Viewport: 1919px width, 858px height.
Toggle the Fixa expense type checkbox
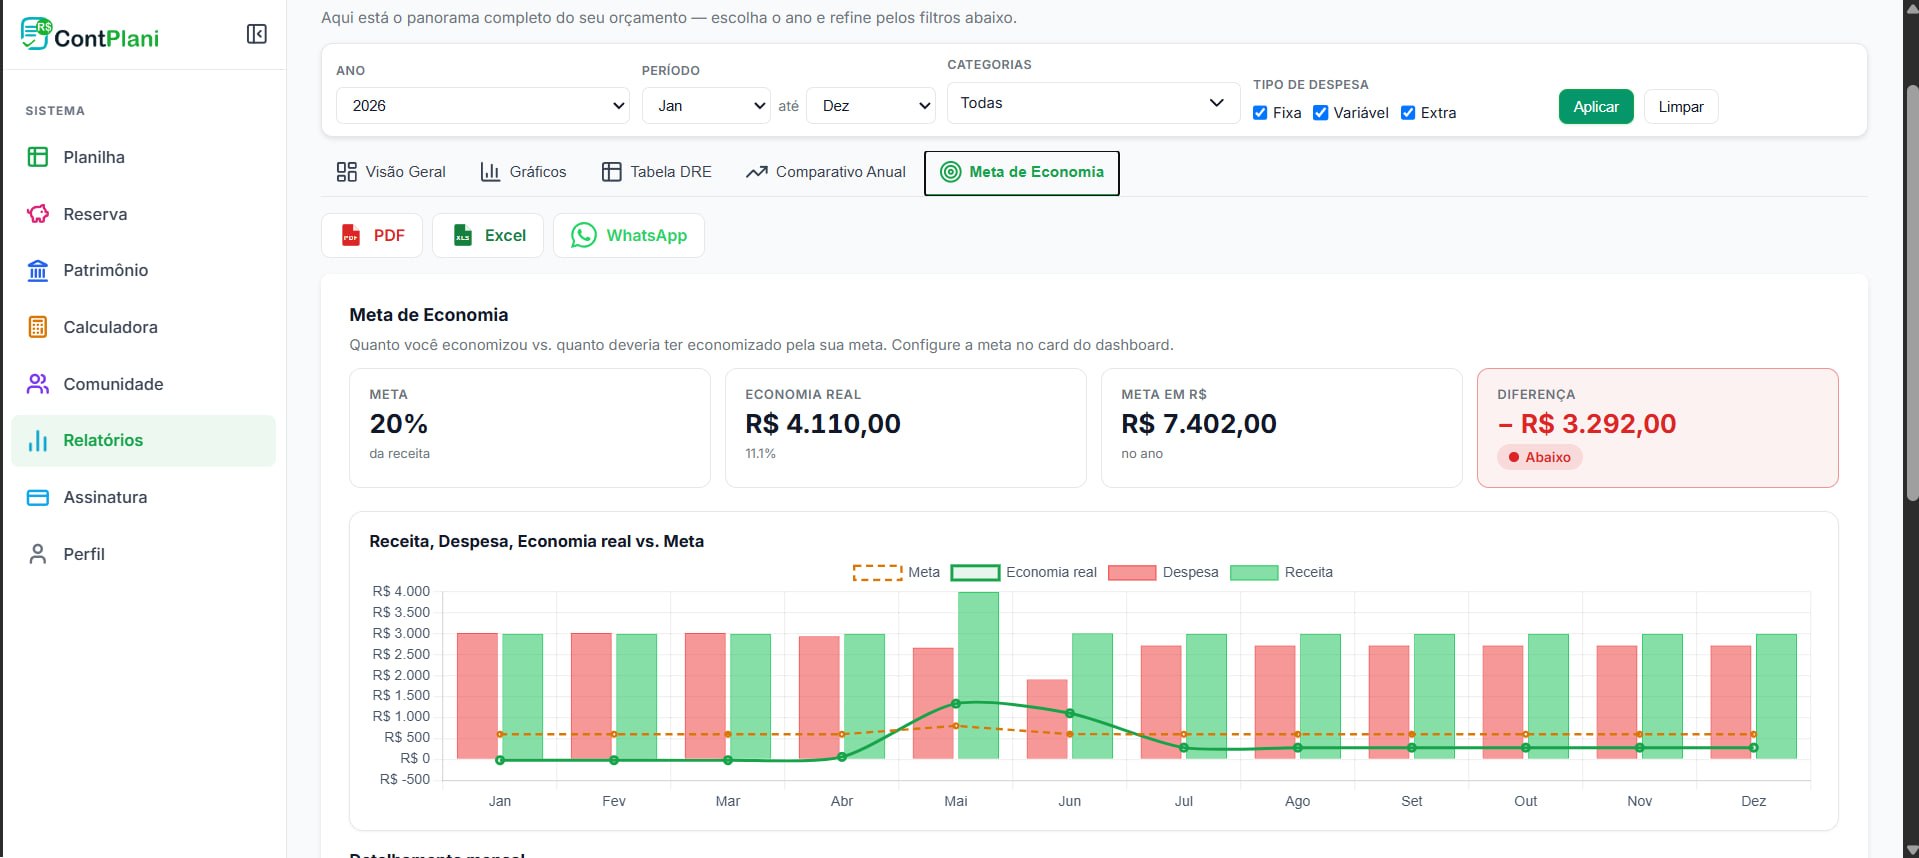tap(1260, 113)
